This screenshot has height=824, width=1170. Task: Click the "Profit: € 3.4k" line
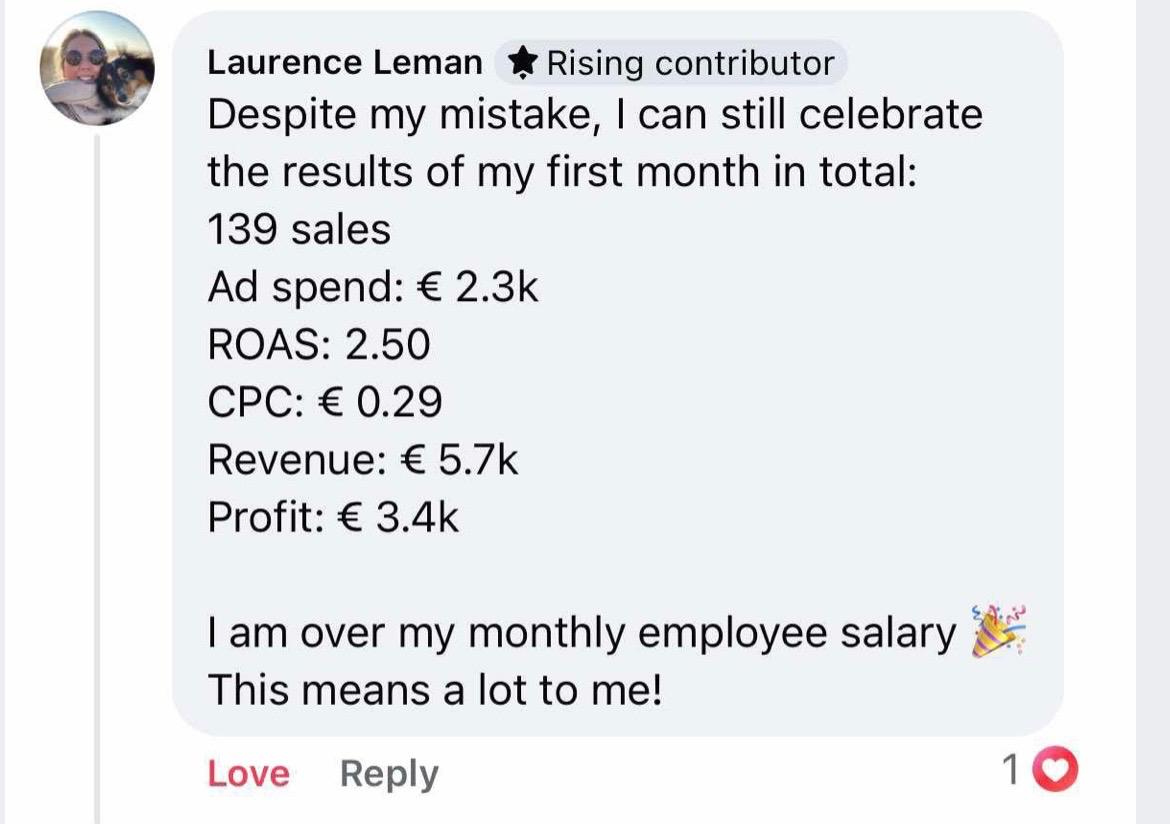pos(333,517)
